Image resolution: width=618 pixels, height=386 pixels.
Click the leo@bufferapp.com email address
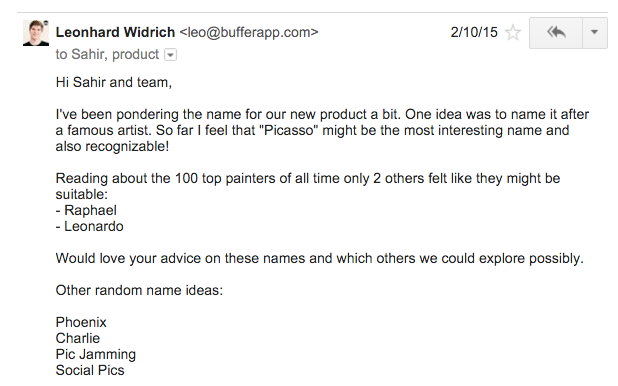point(249,32)
